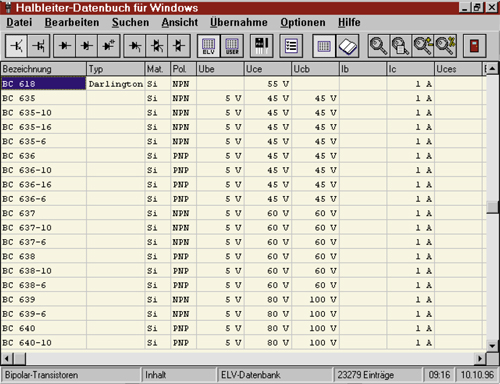This screenshot has height=384, width=500.
Task: Click the Pol. column header
Action: click(183, 69)
